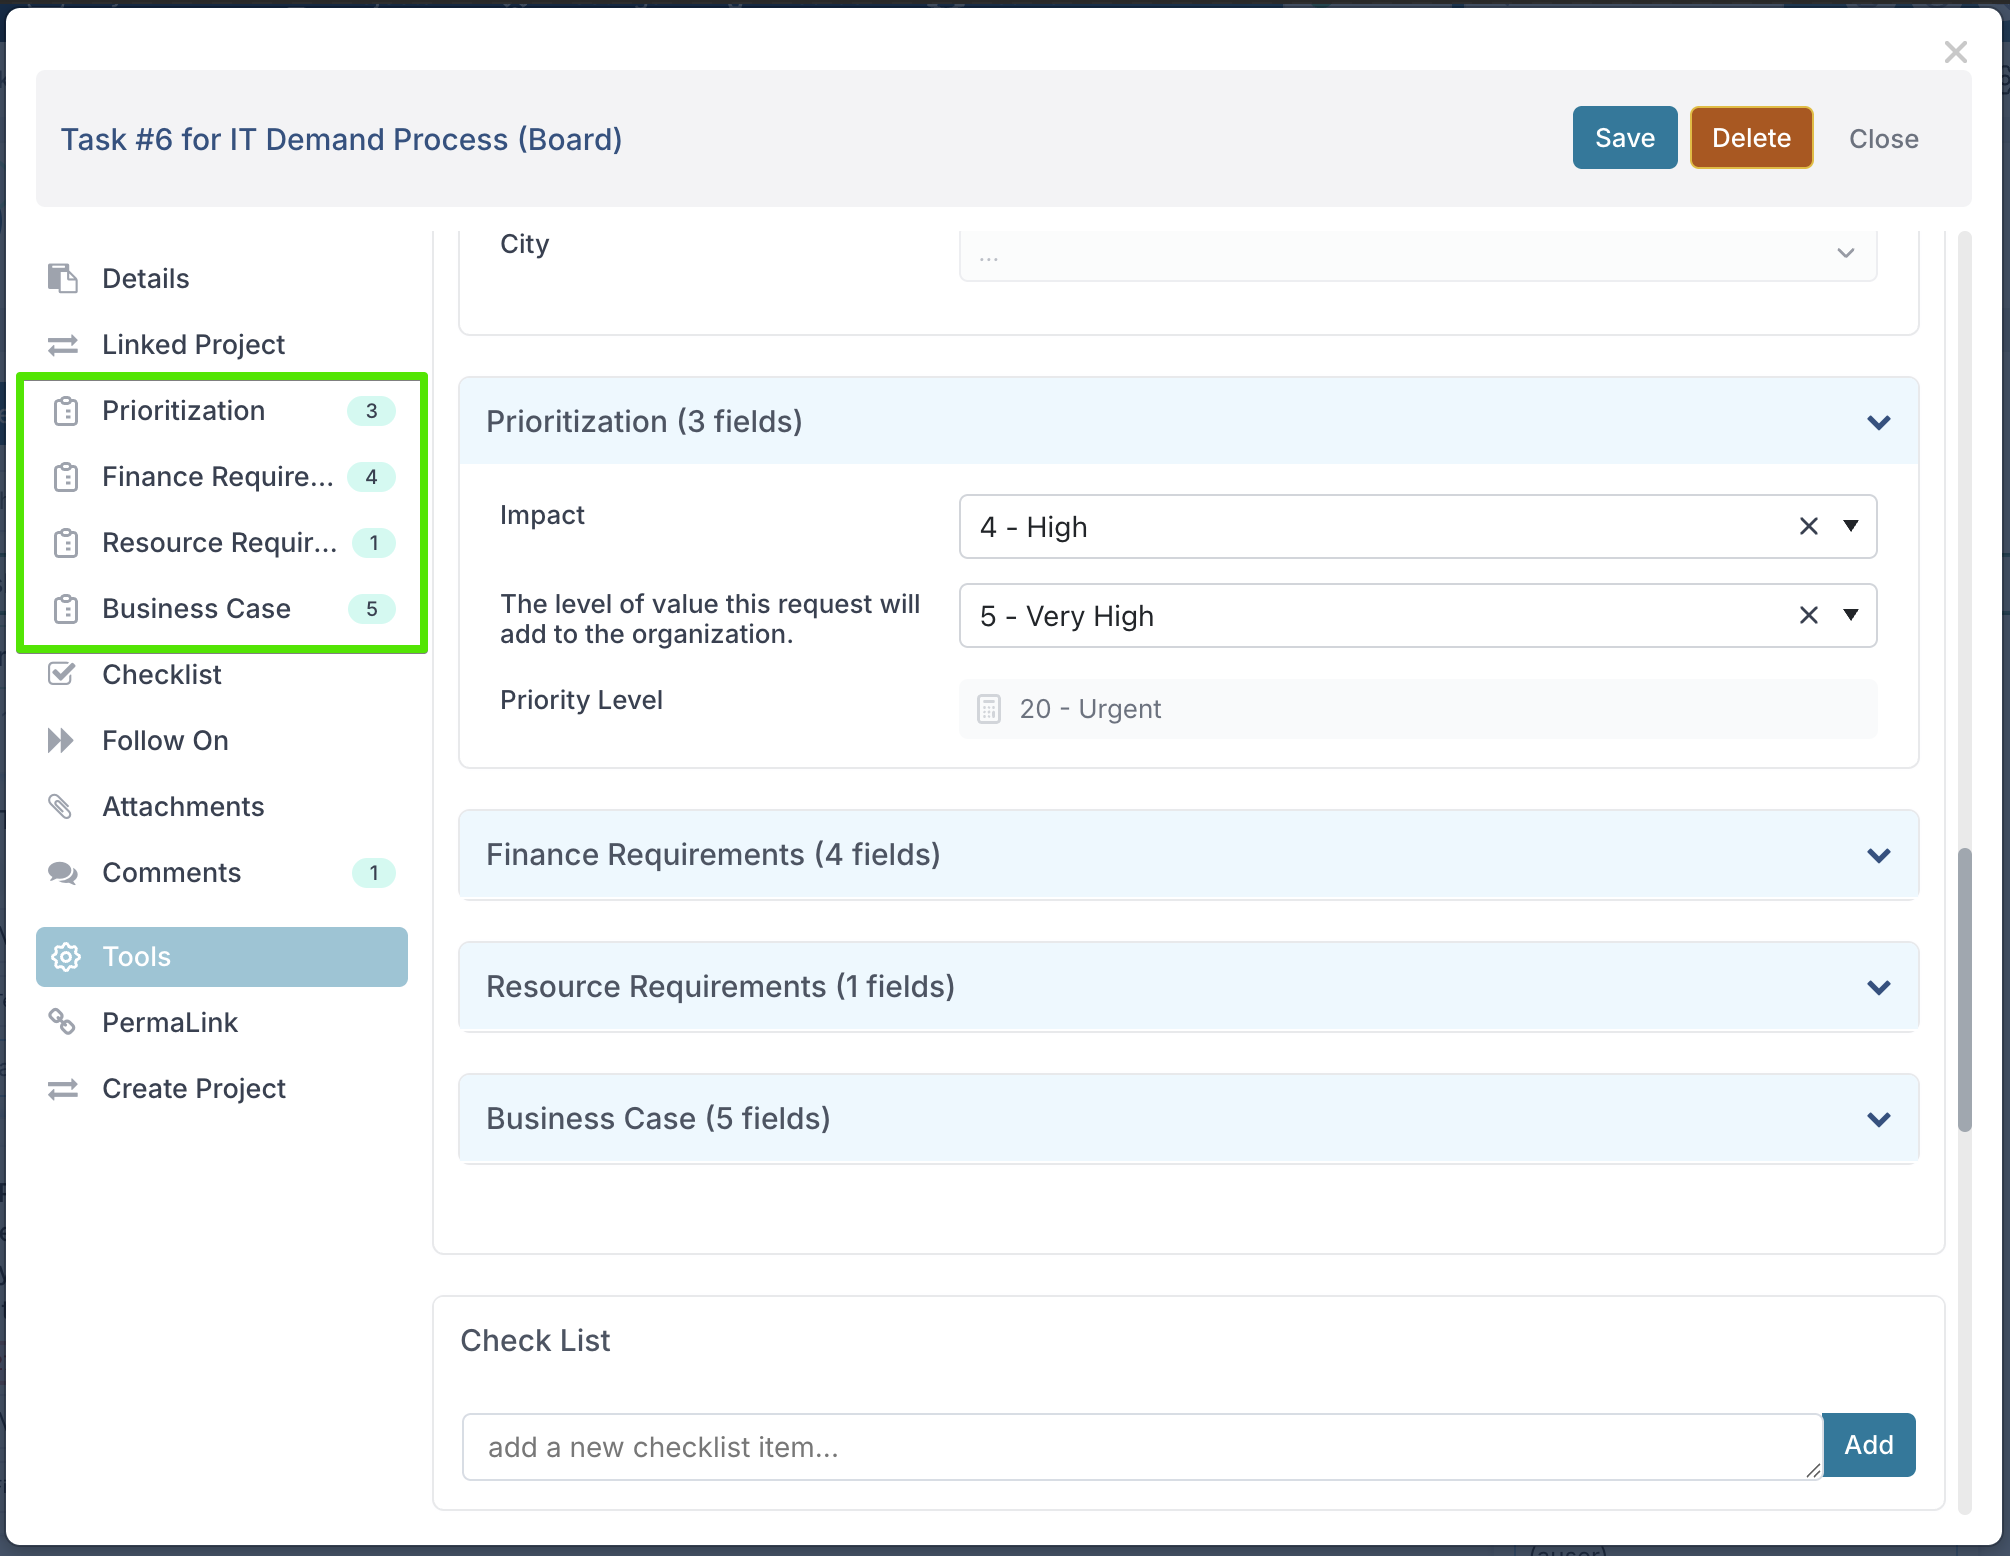Click the Comments speech bubble icon
The image size is (2010, 1556).
click(63, 873)
